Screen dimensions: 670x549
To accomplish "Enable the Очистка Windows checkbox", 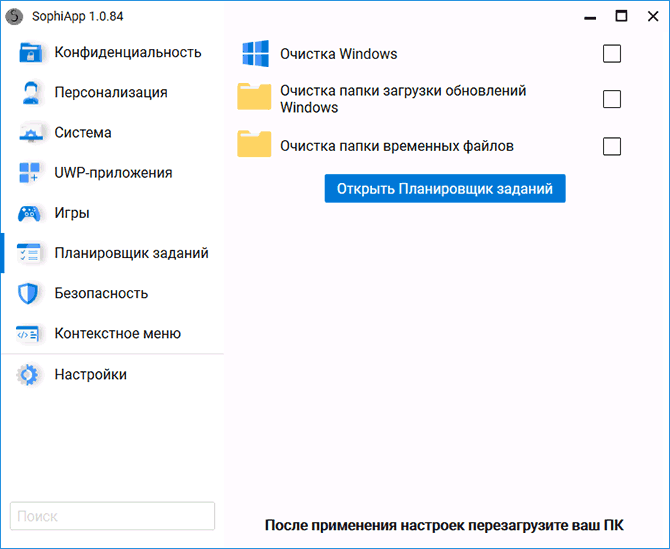I will tap(612, 54).
